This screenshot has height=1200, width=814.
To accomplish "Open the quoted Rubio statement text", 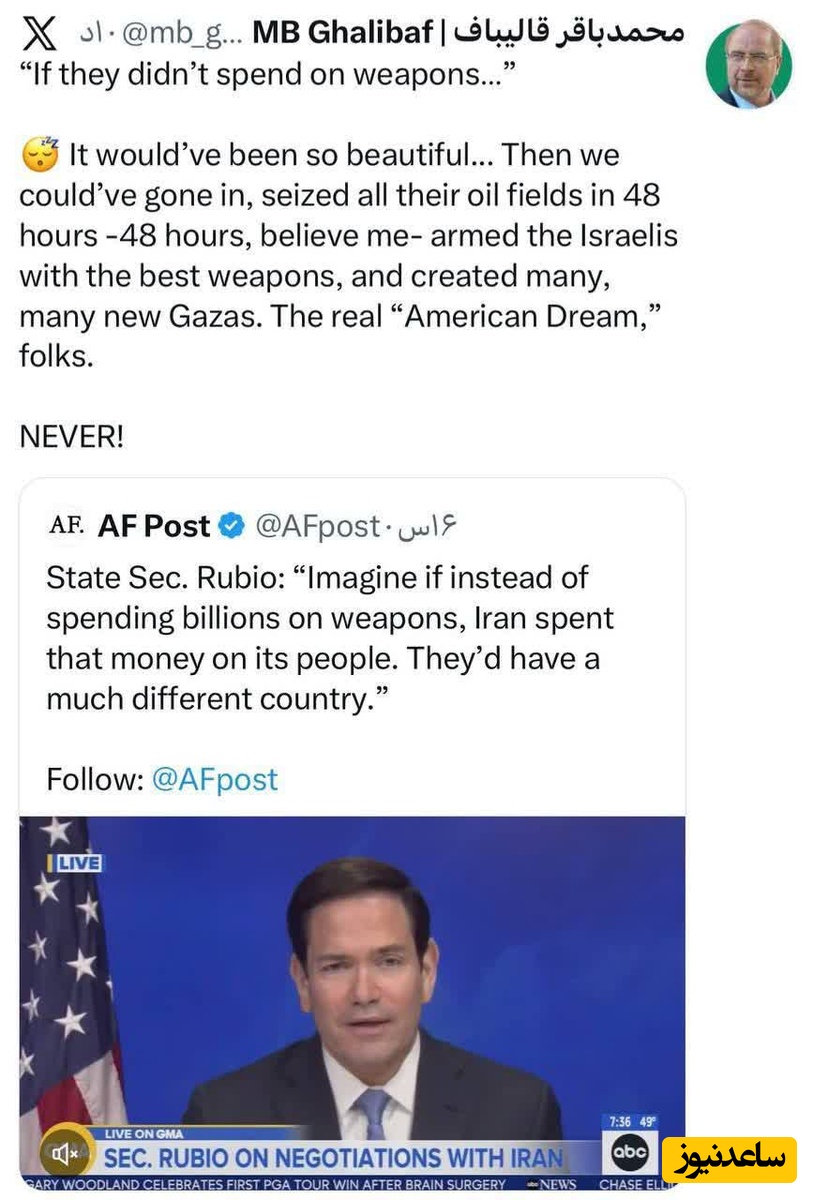I will pos(330,638).
